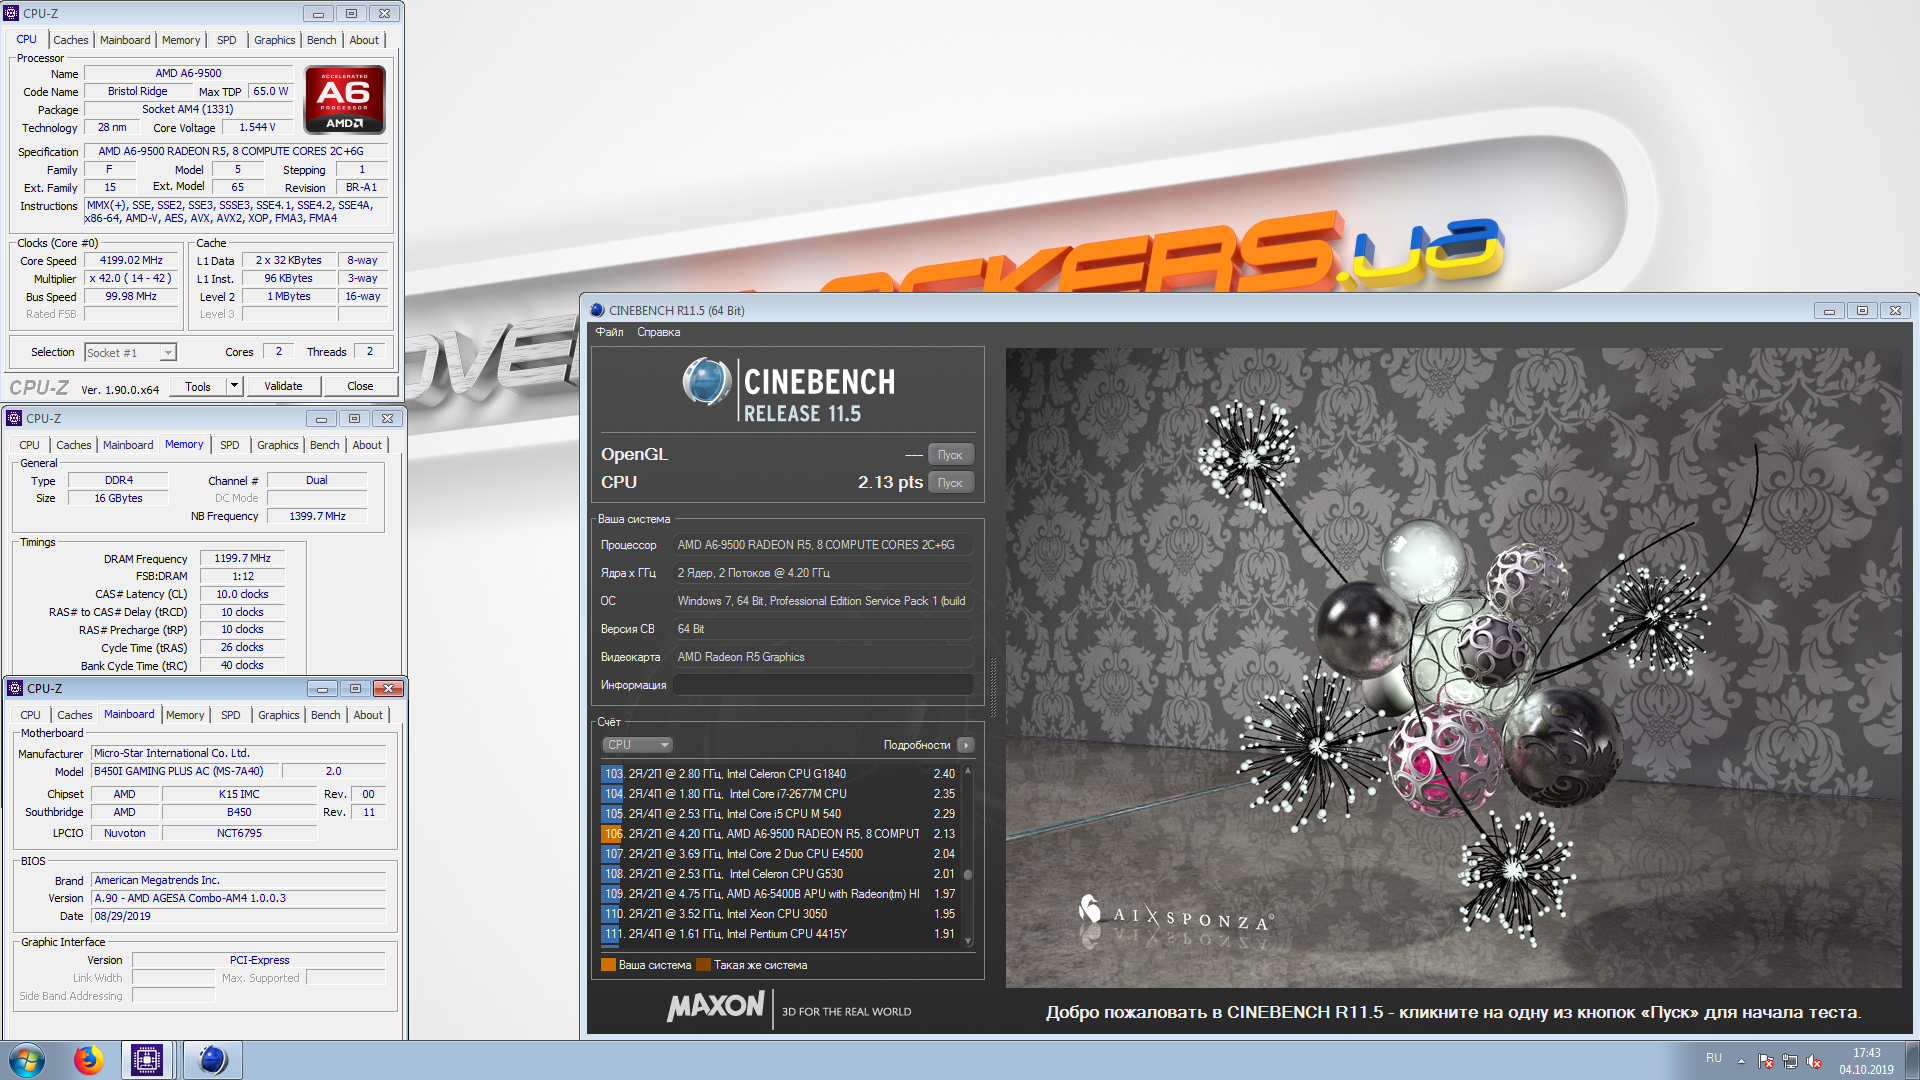Click the CPU-Z title icon in the Memory window
Viewport: 1920px width, 1080px height.
point(14,418)
